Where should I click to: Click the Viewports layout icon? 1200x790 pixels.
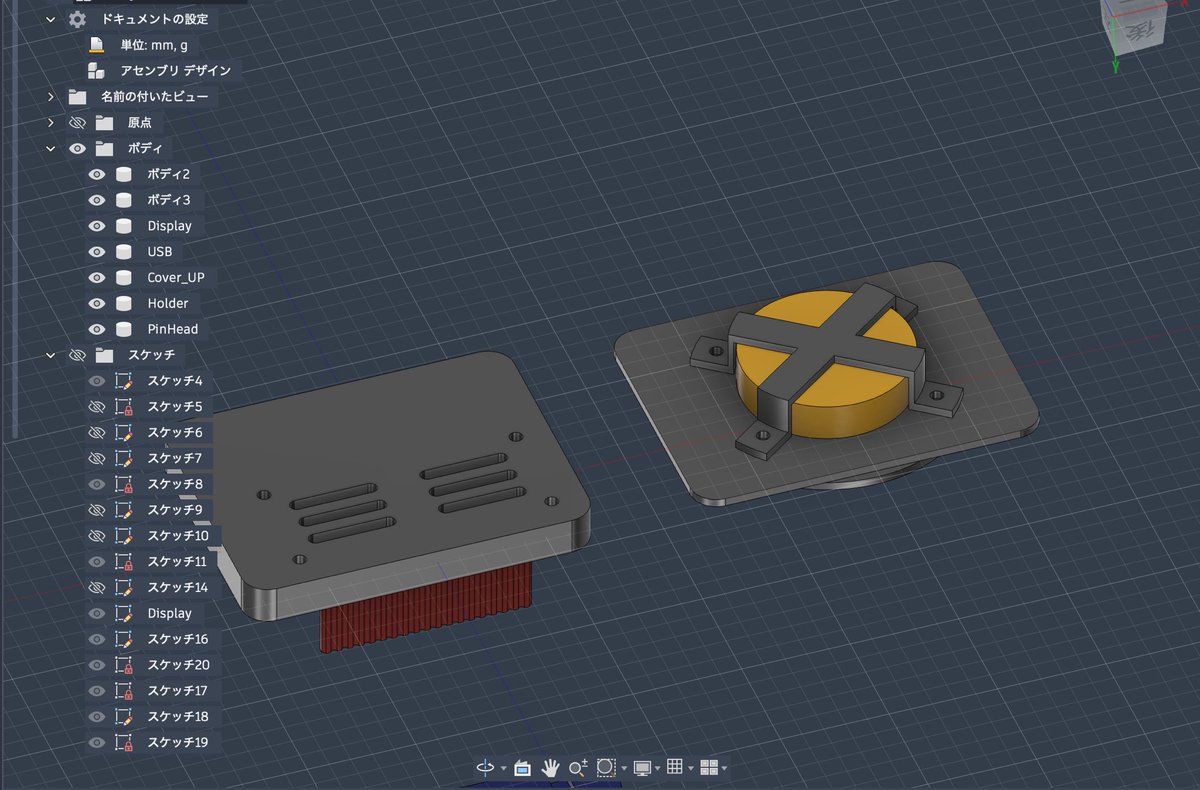coord(709,767)
